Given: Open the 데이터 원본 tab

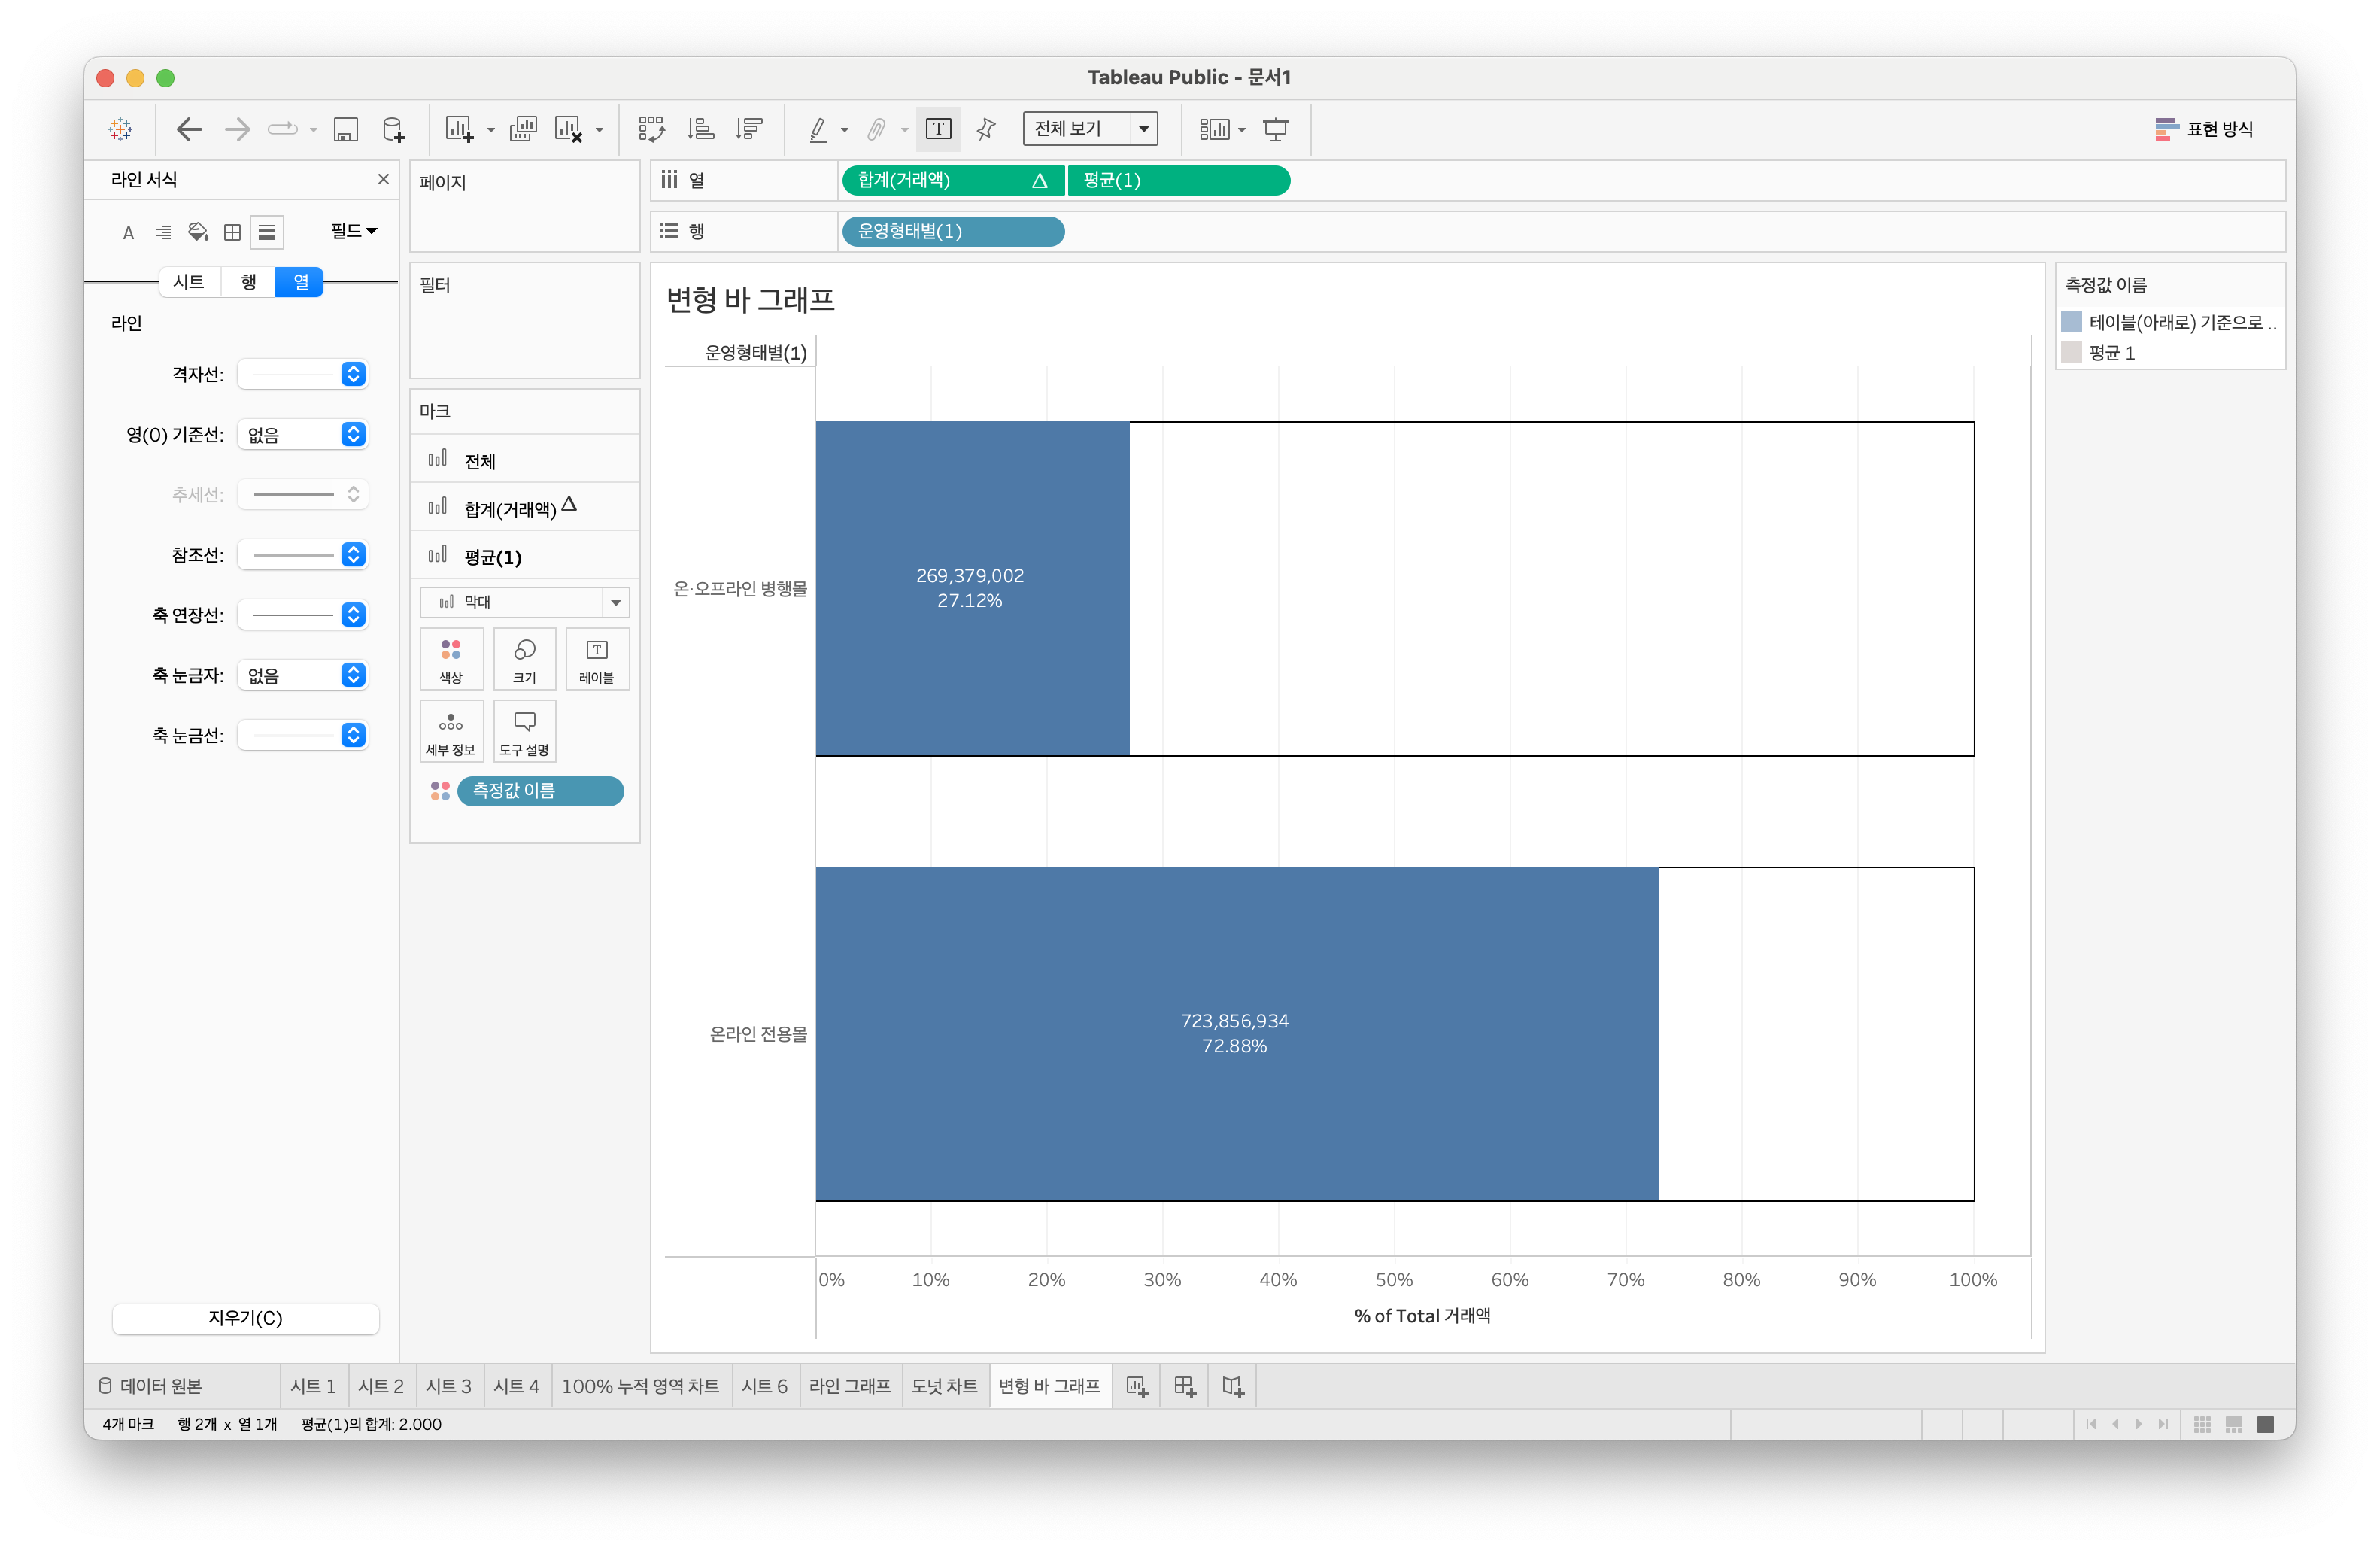Looking at the screenshot, I should pyautogui.click(x=151, y=1386).
